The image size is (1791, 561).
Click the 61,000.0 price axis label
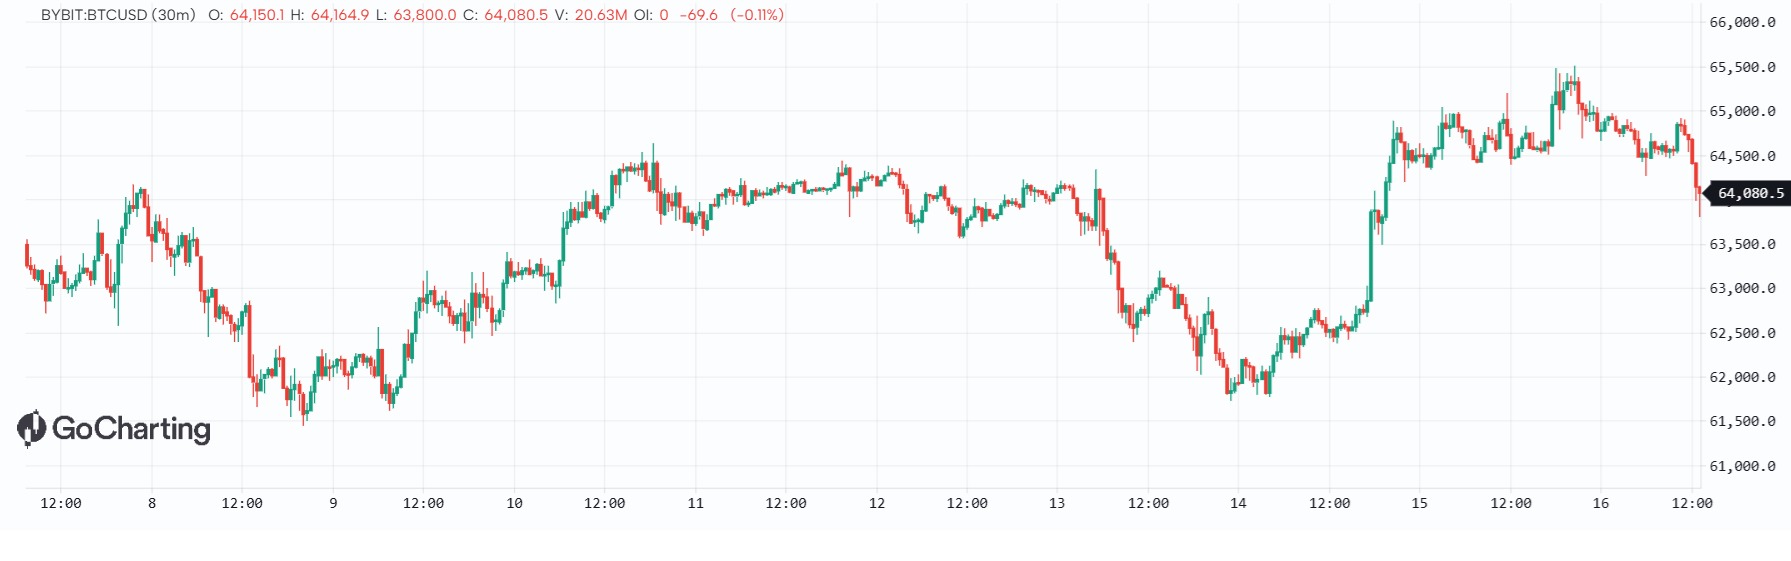(1742, 466)
